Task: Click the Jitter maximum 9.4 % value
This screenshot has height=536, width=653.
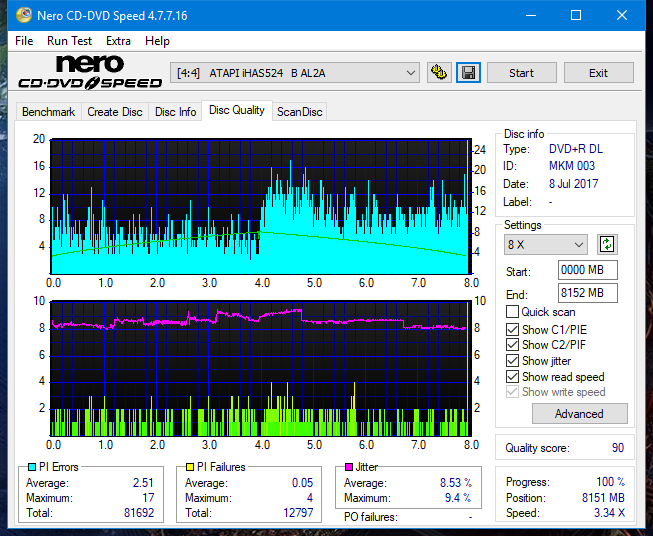Action: pyautogui.click(x=458, y=498)
